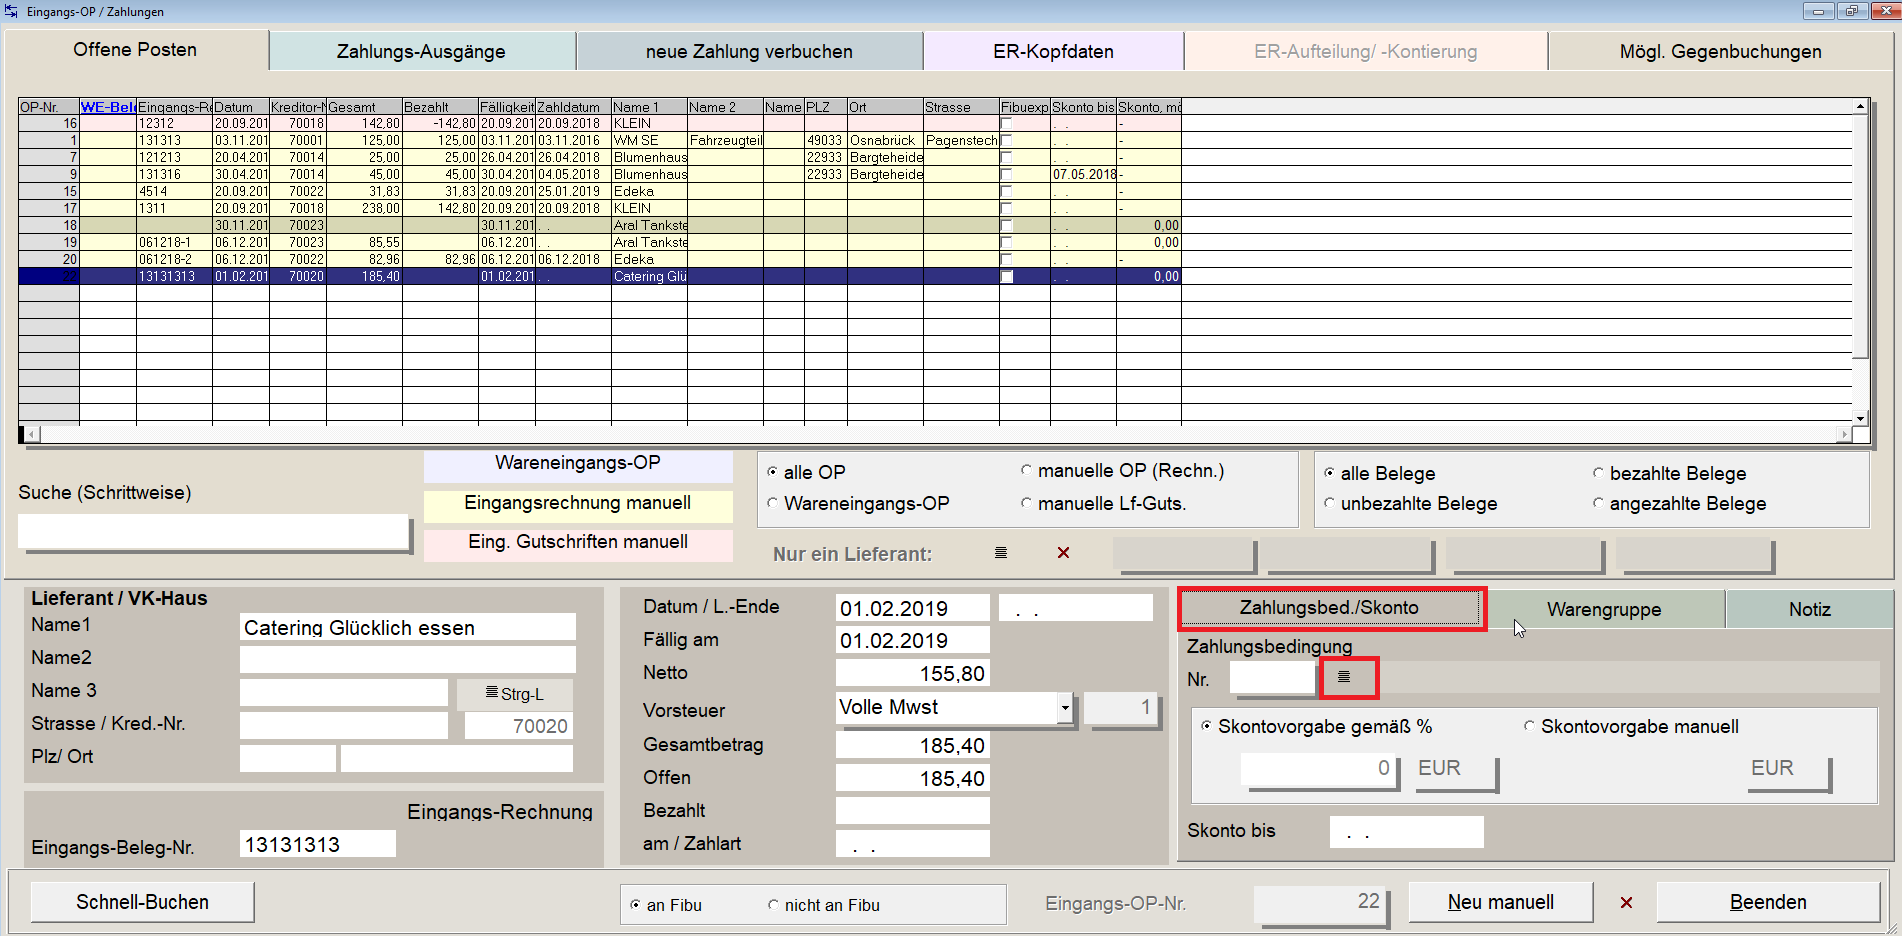Open the Vorsteuer dropdown arrow
The image size is (1902, 936).
(x=1065, y=708)
